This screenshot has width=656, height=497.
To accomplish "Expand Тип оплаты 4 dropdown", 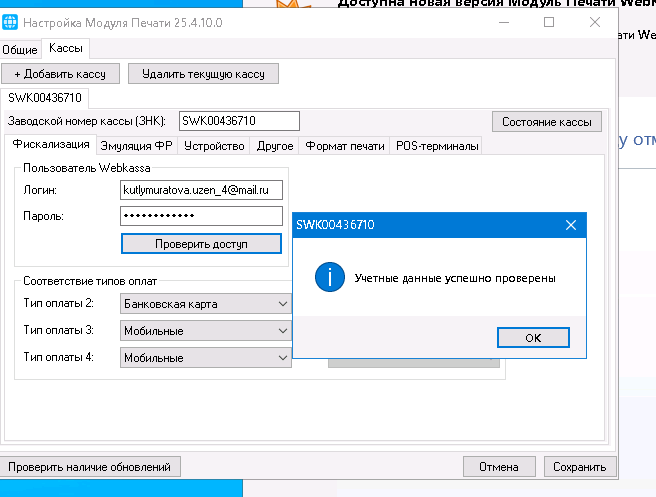I will (x=205, y=358).
